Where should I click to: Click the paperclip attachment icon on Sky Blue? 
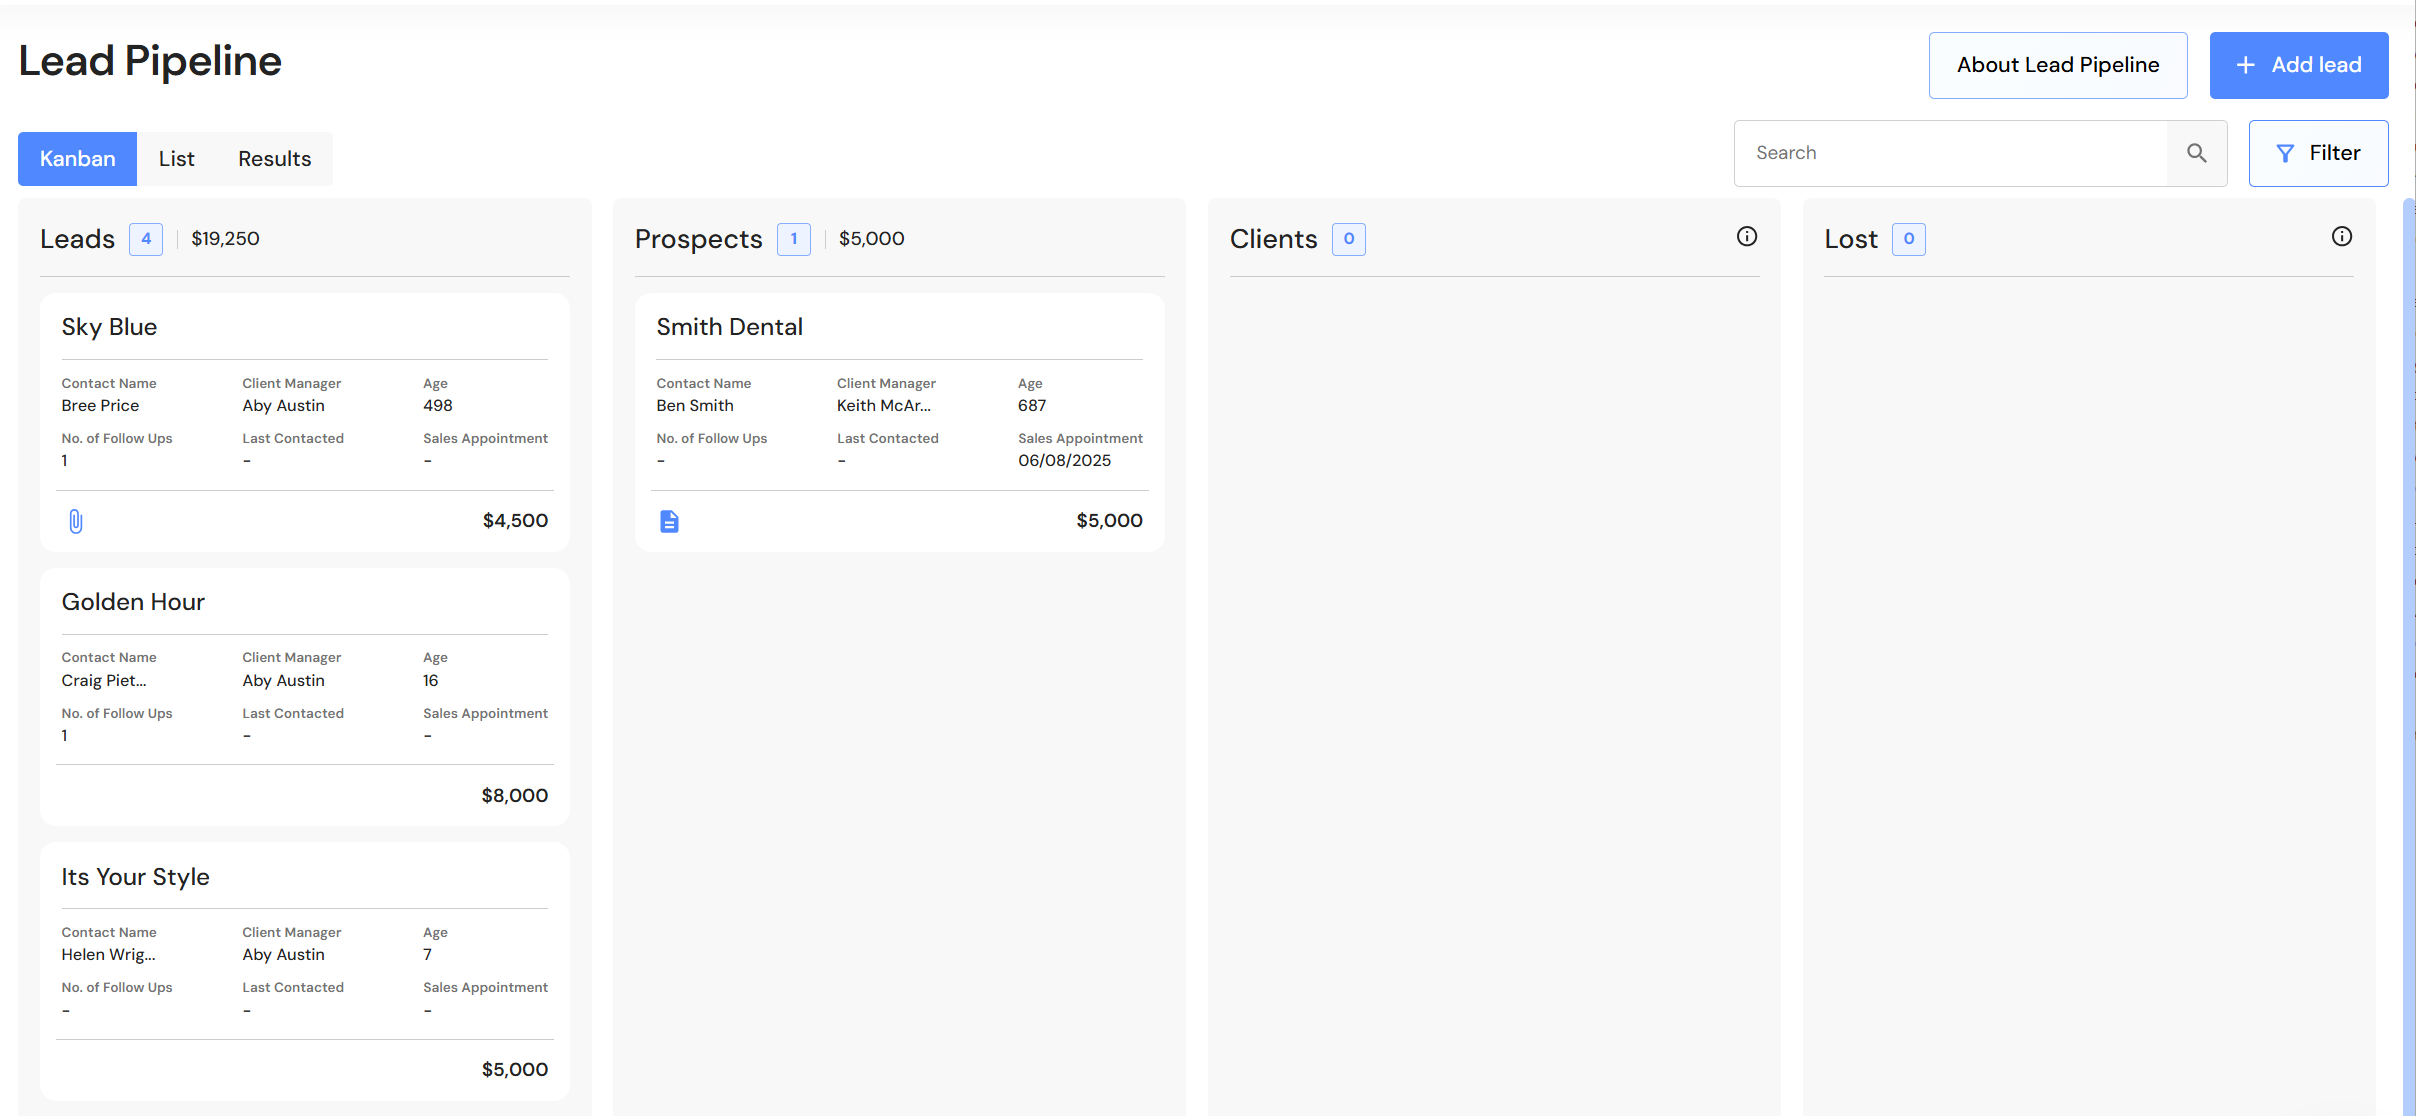tap(76, 521)
